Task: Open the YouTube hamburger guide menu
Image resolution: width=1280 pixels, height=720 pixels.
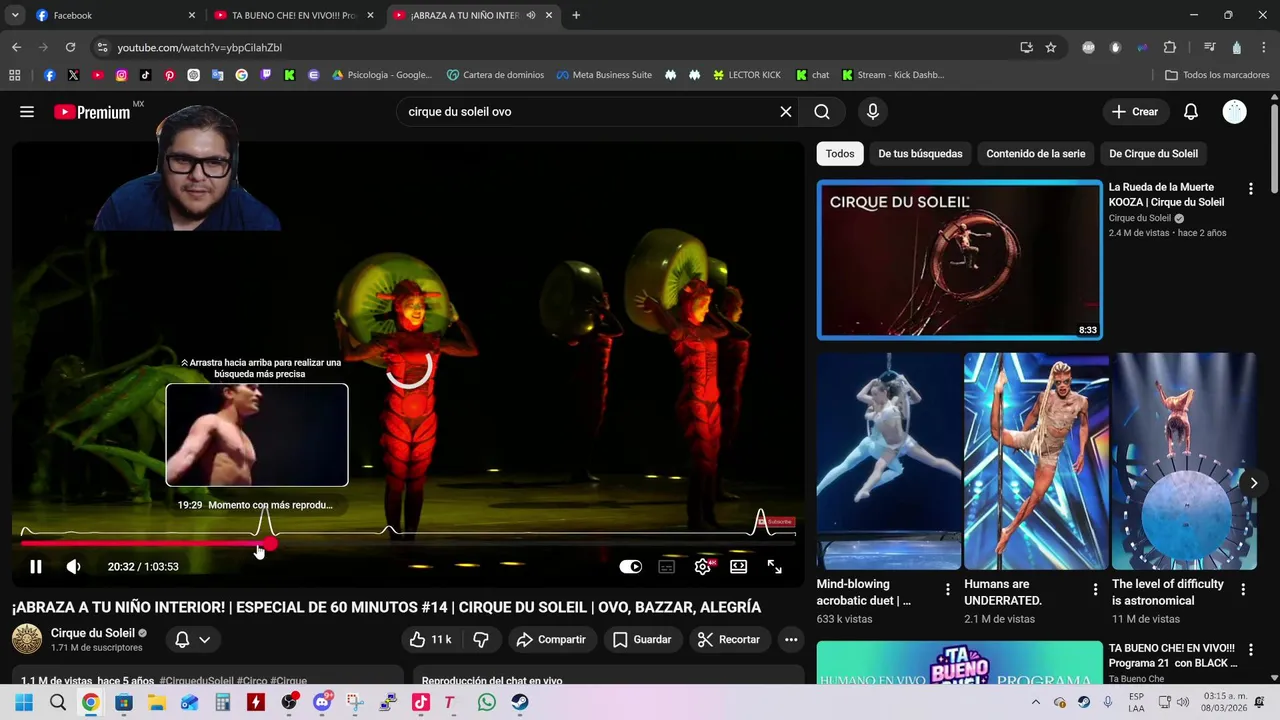Action: click(27, 112)
